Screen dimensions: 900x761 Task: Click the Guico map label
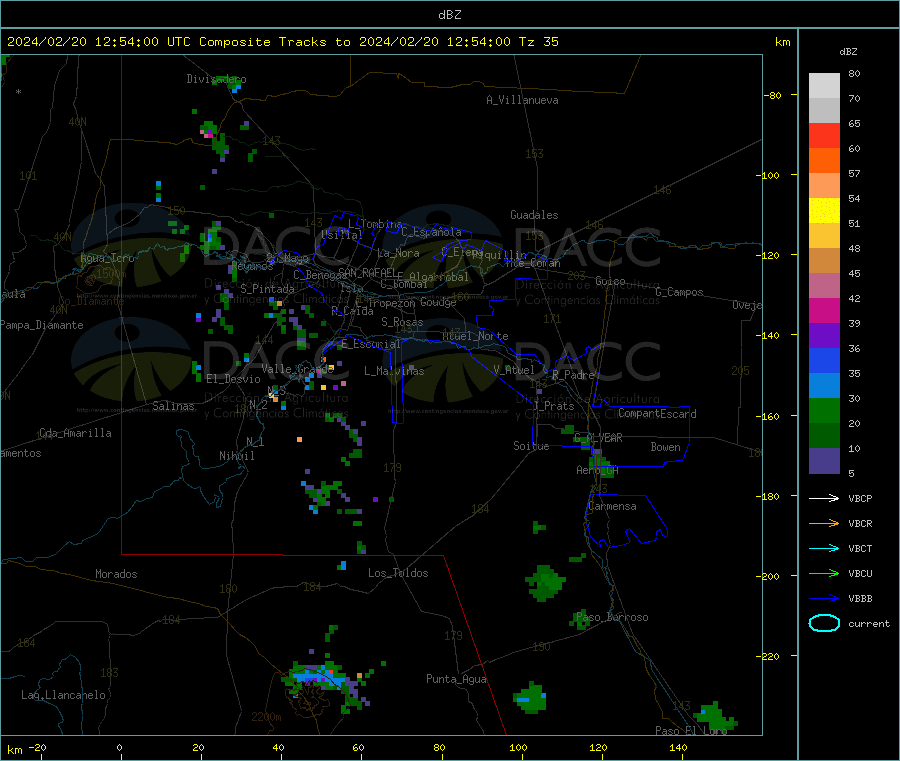[610, 281]
